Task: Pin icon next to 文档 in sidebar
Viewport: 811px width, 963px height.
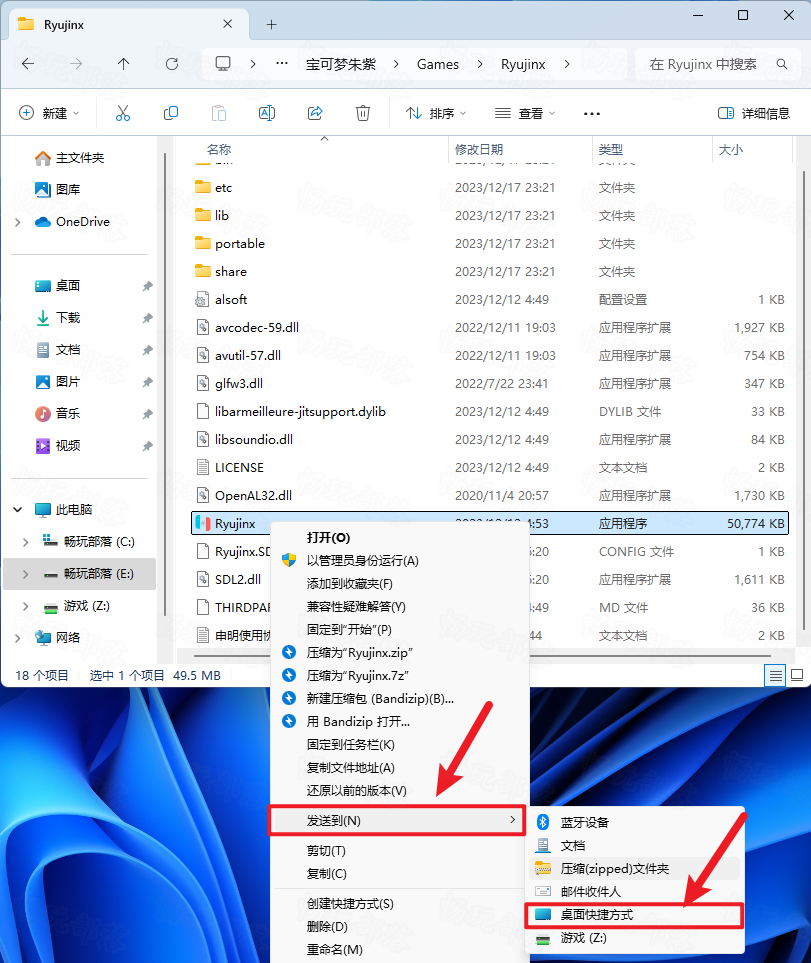Action: [x=147, y=350]
